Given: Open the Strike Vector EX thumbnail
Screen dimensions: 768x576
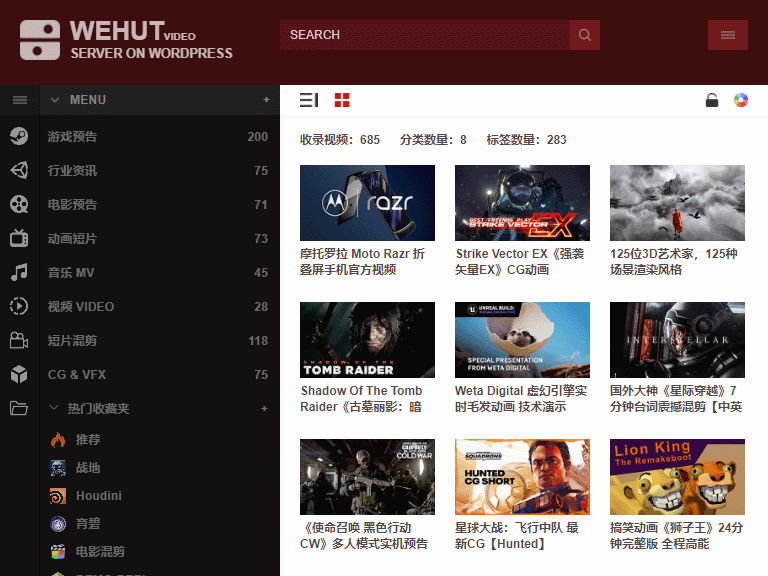Looking at the screenshot, I should [522, 203].
